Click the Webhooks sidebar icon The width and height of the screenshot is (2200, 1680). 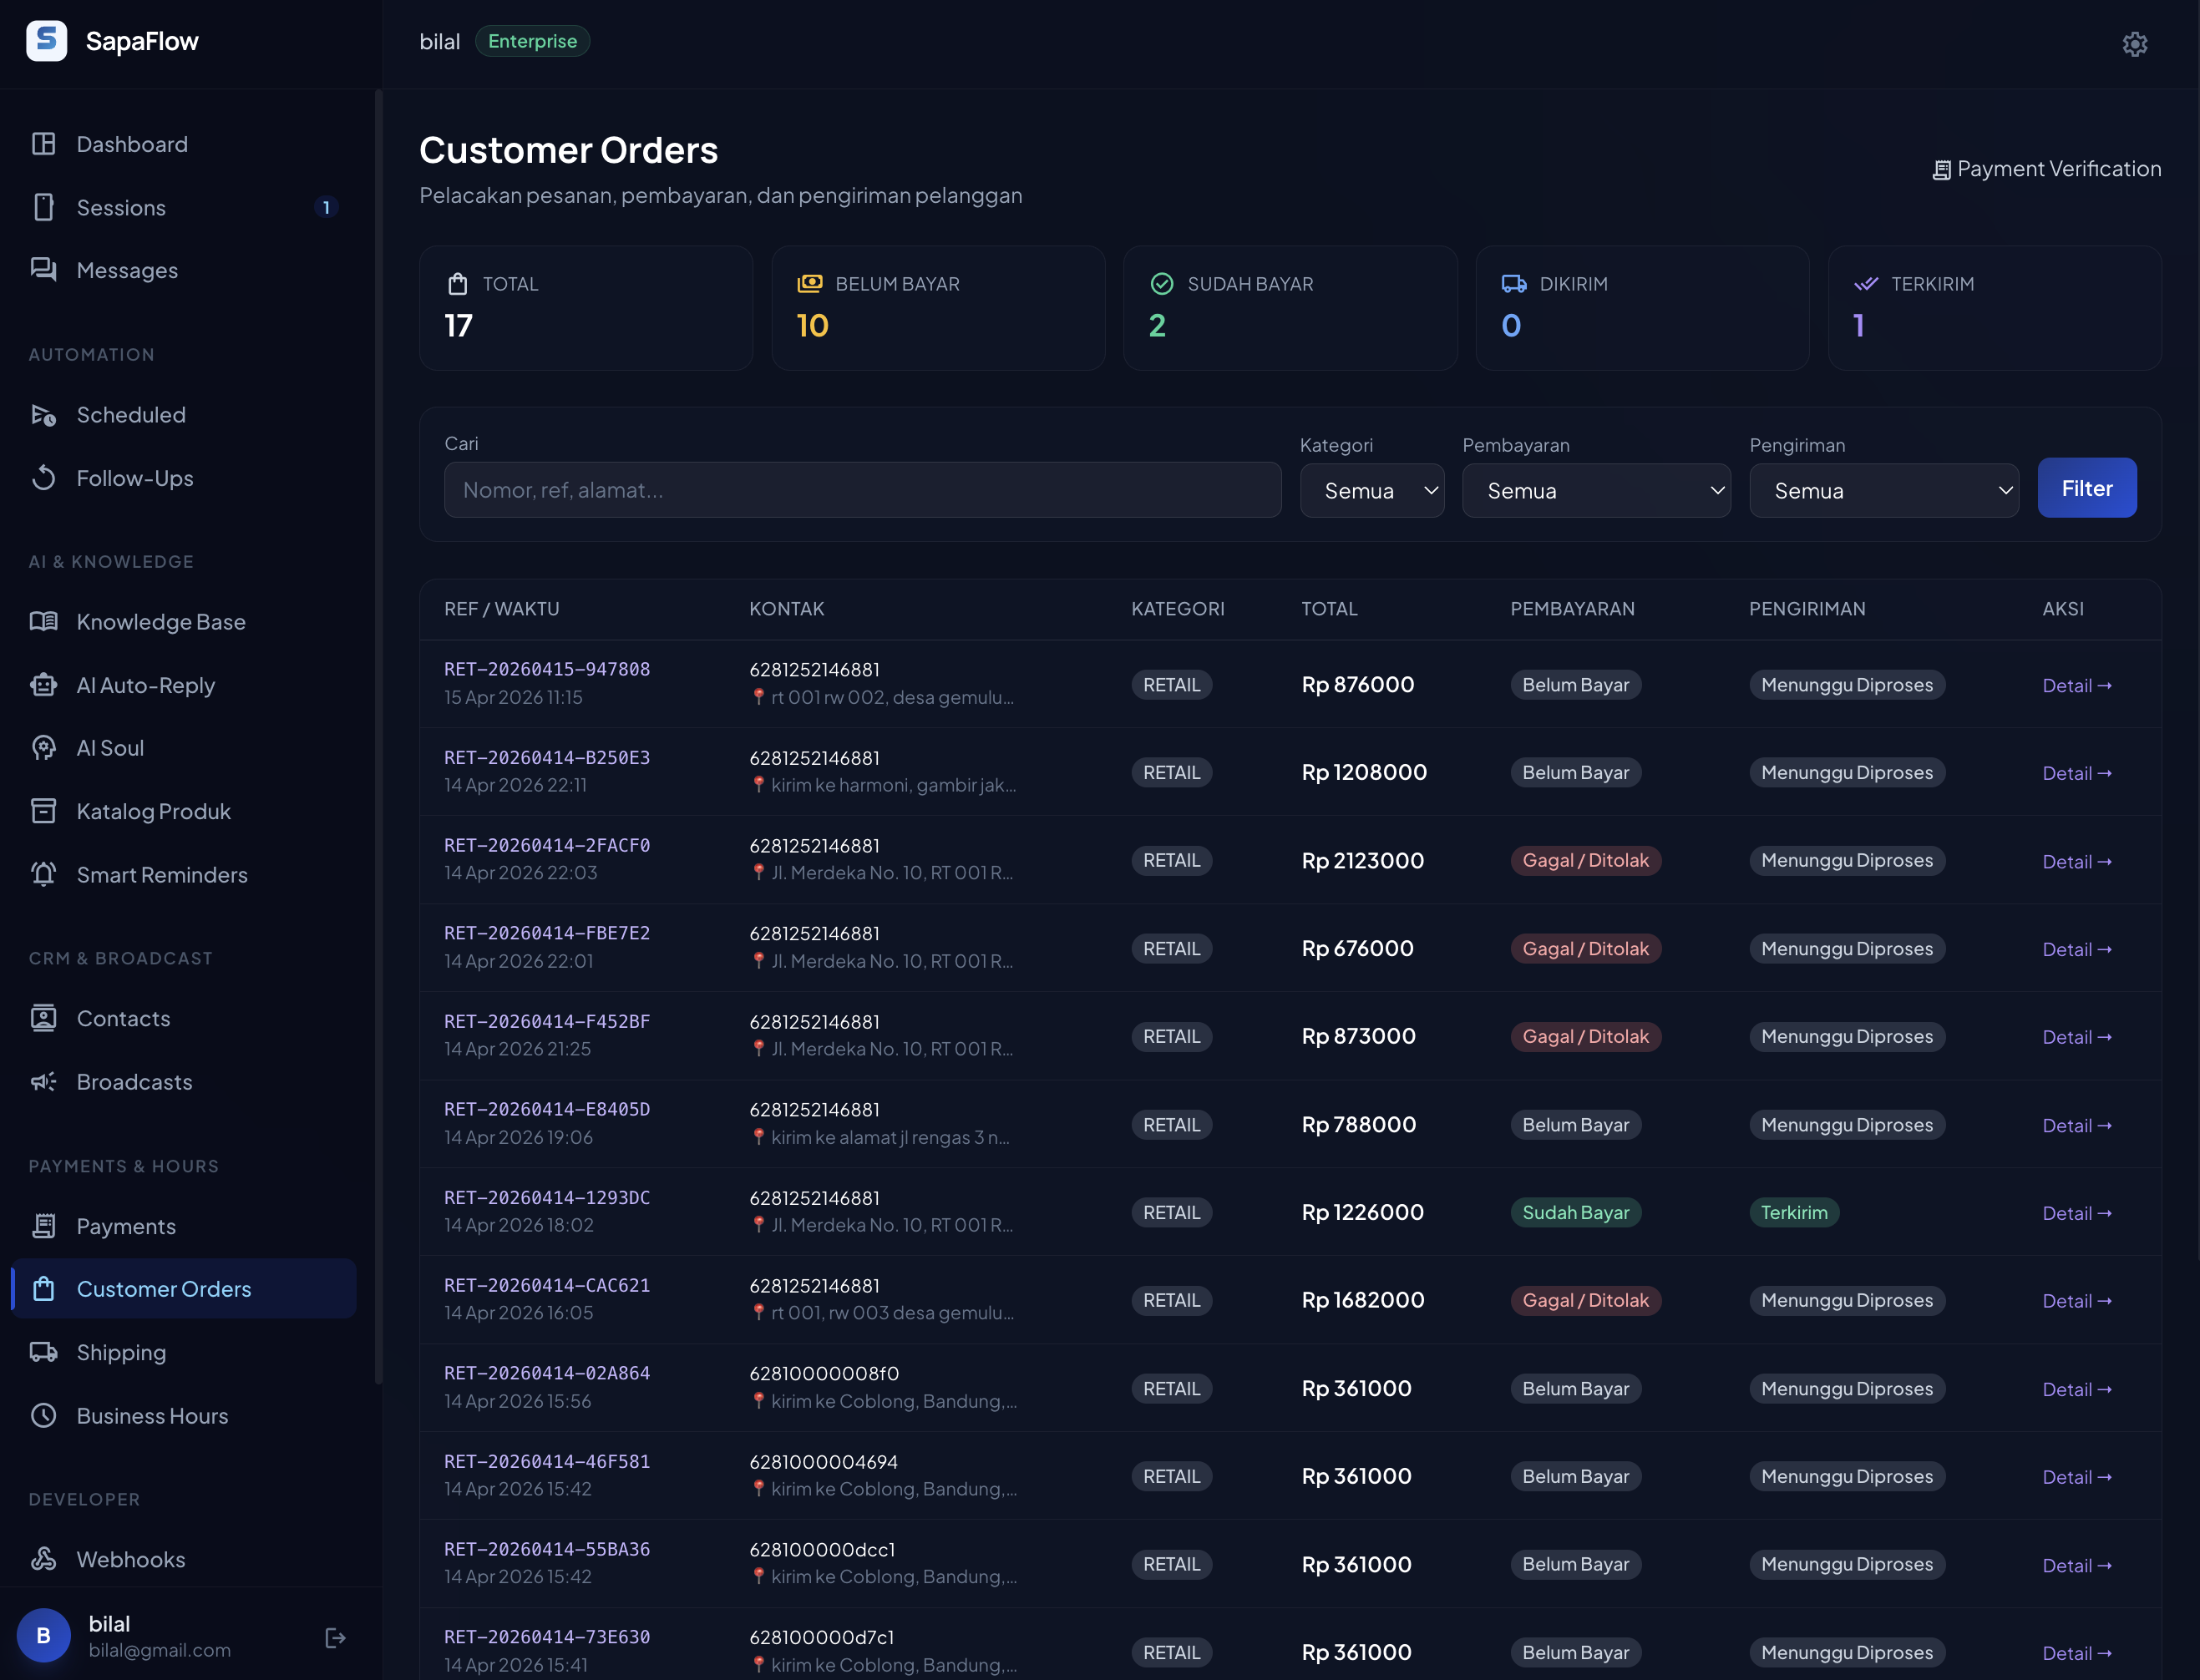pos(44,1558)
